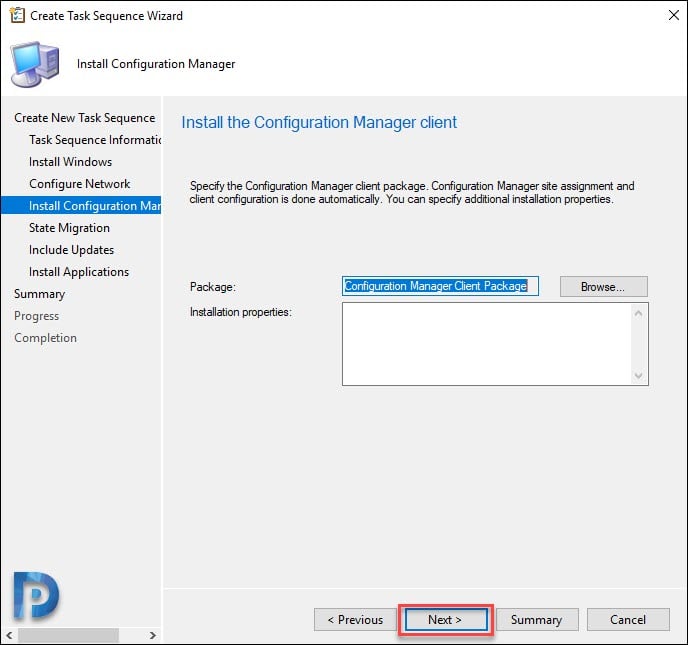Open the Configure Network step
Viewport: 688px width, 645px height.
click(79, 183)
